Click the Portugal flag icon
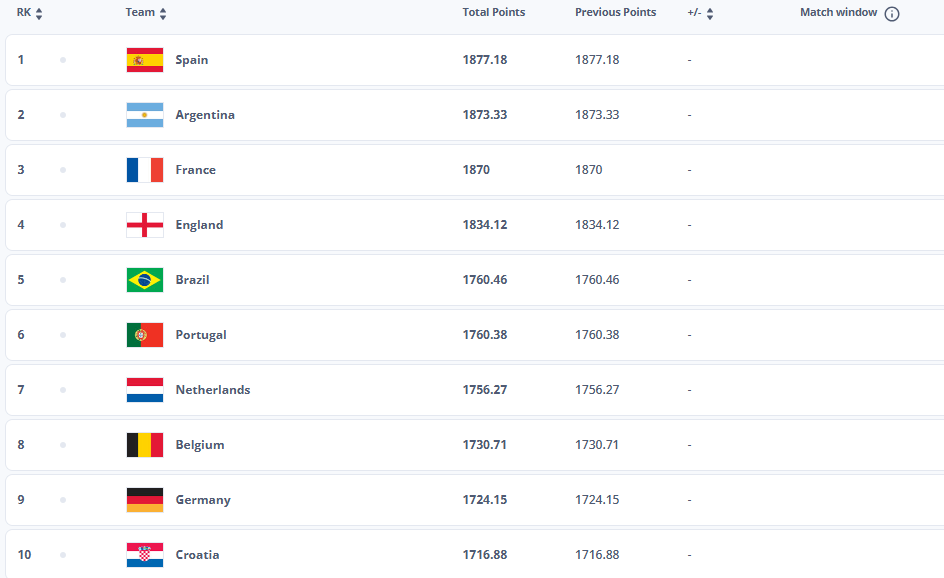The width and height of the screenshot is (944, 578). pyautogui.click(x=145, y=335)
